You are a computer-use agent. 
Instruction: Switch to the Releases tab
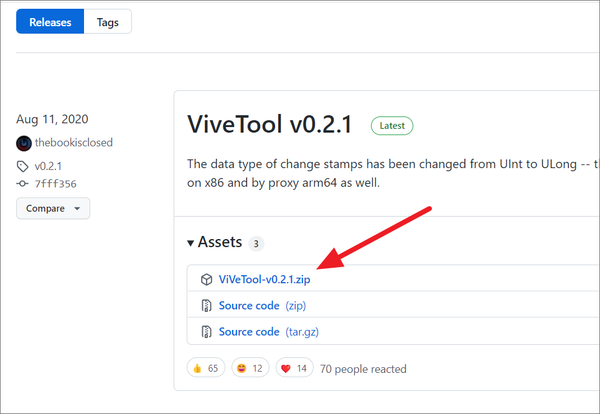pyautogui.click(x=48, y=21)
